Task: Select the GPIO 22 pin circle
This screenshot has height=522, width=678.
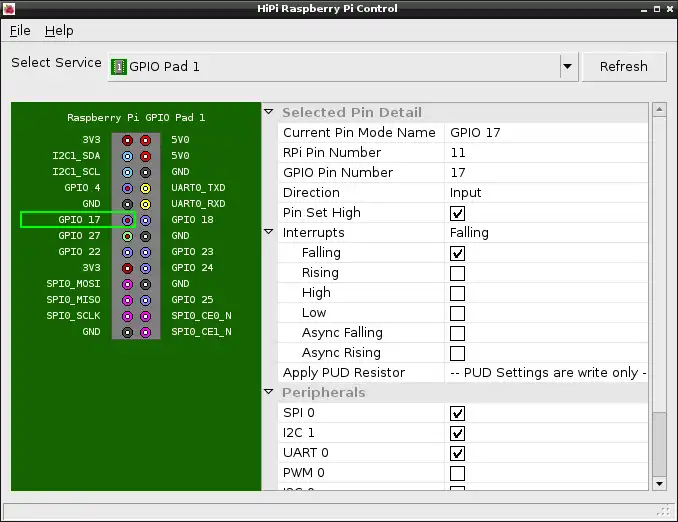Action: click(127, 252)
